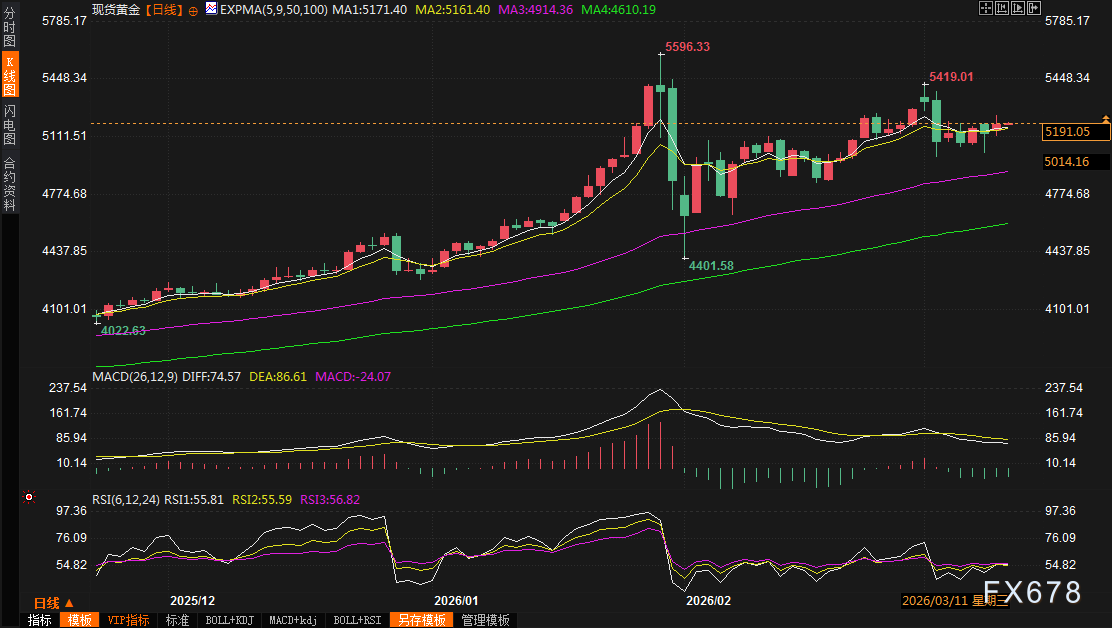
Task: Open the EXPMA indicator chart icon
Action: (211, 9)
